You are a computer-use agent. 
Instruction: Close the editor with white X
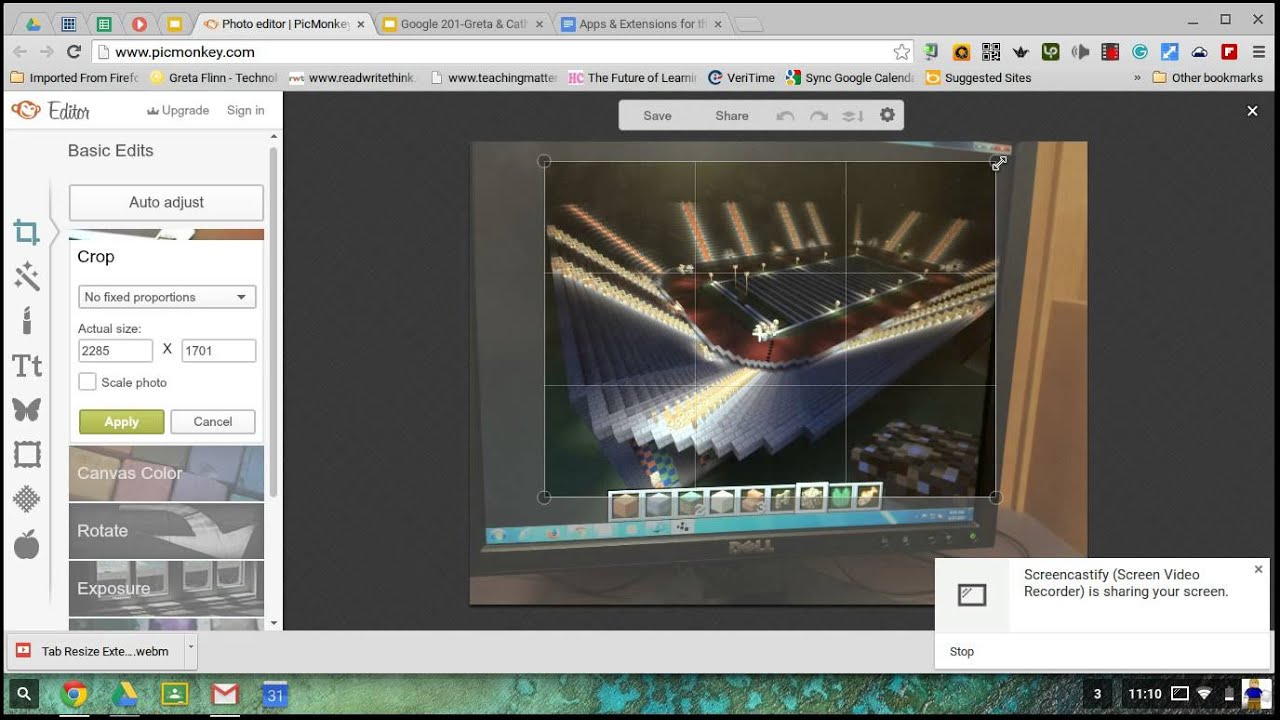tap(1252, 111)
